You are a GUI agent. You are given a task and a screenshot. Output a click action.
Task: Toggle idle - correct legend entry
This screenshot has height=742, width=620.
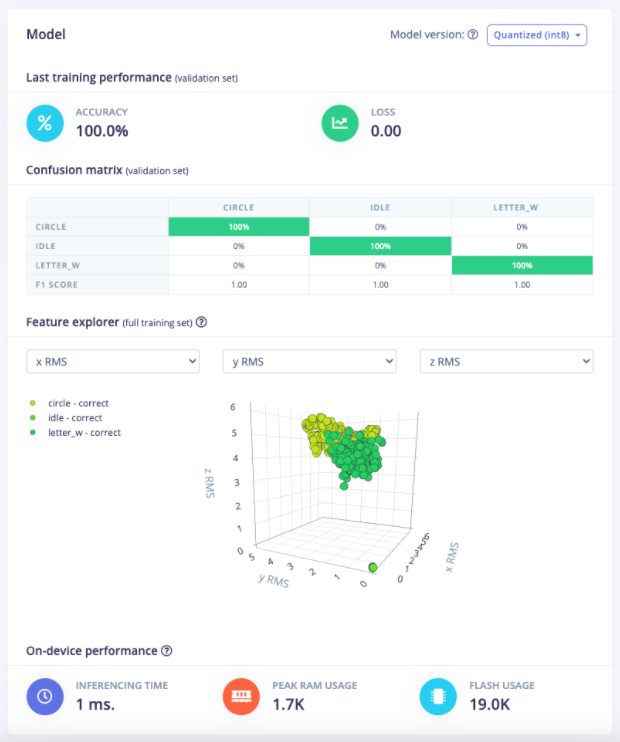coord(70,418)
